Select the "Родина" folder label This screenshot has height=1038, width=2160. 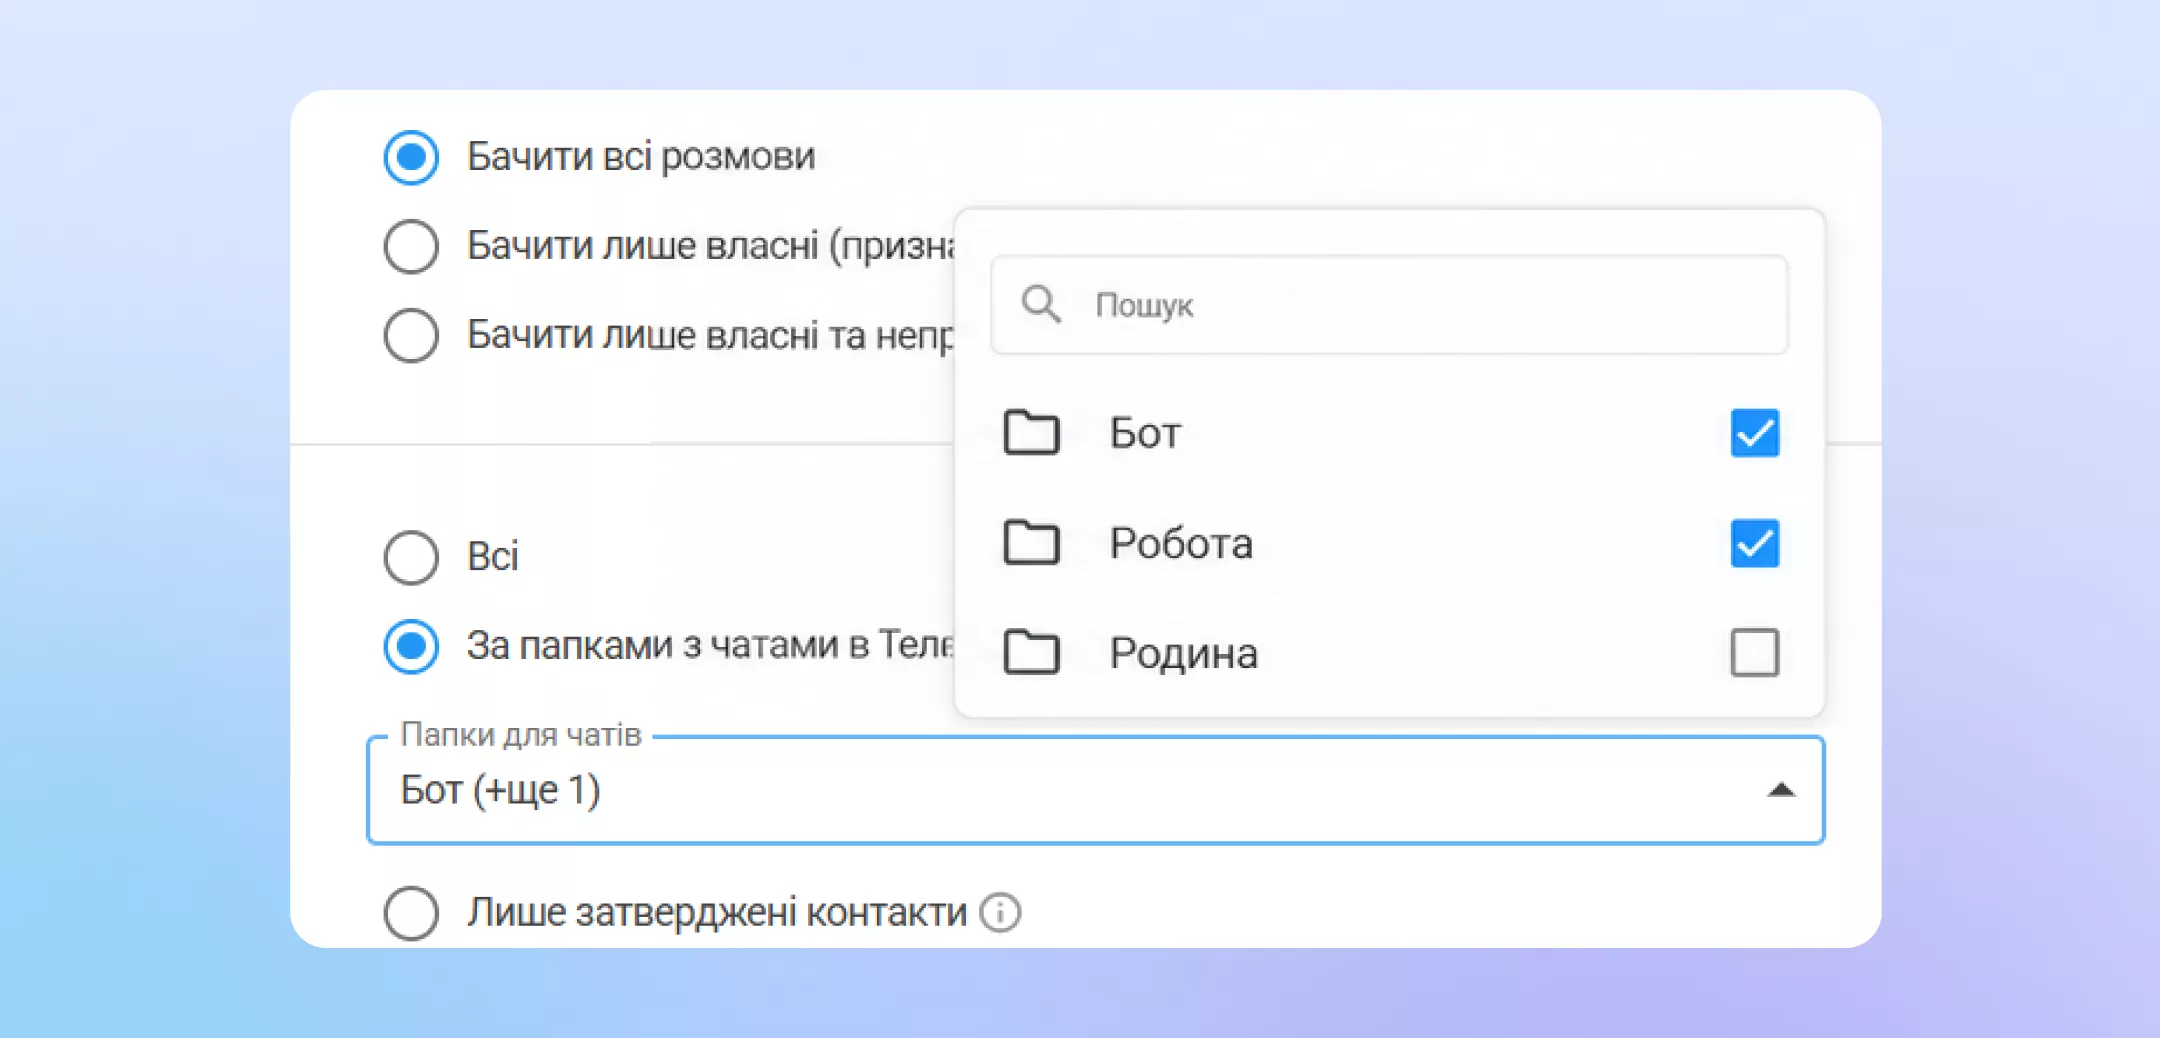pos(1184,654)
